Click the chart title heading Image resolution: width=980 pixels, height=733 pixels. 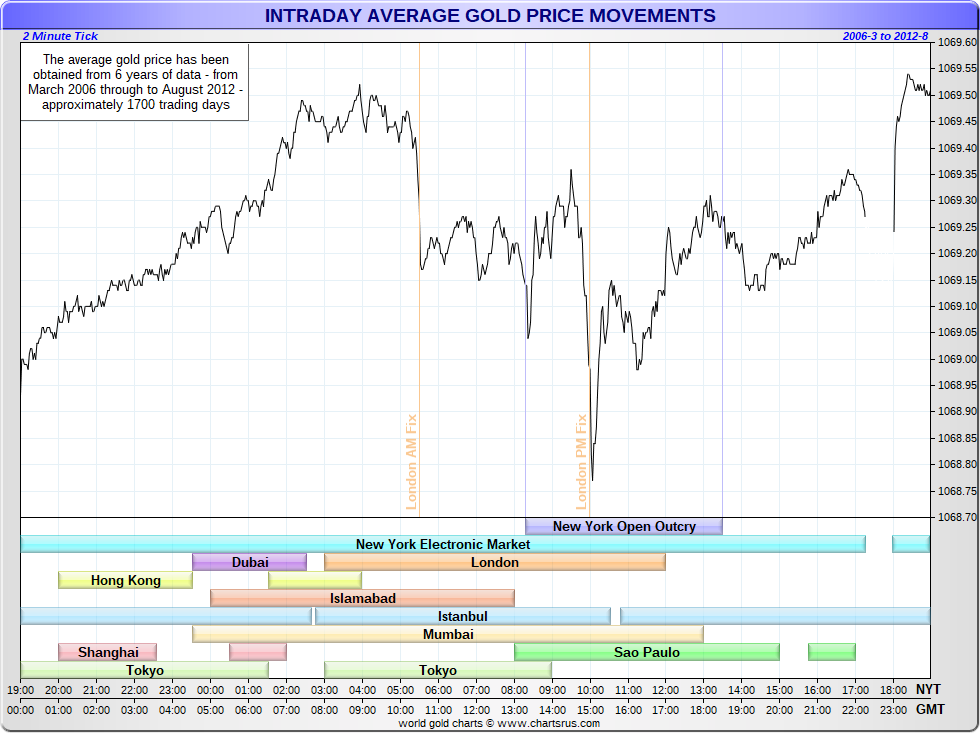tap(490, 16)
